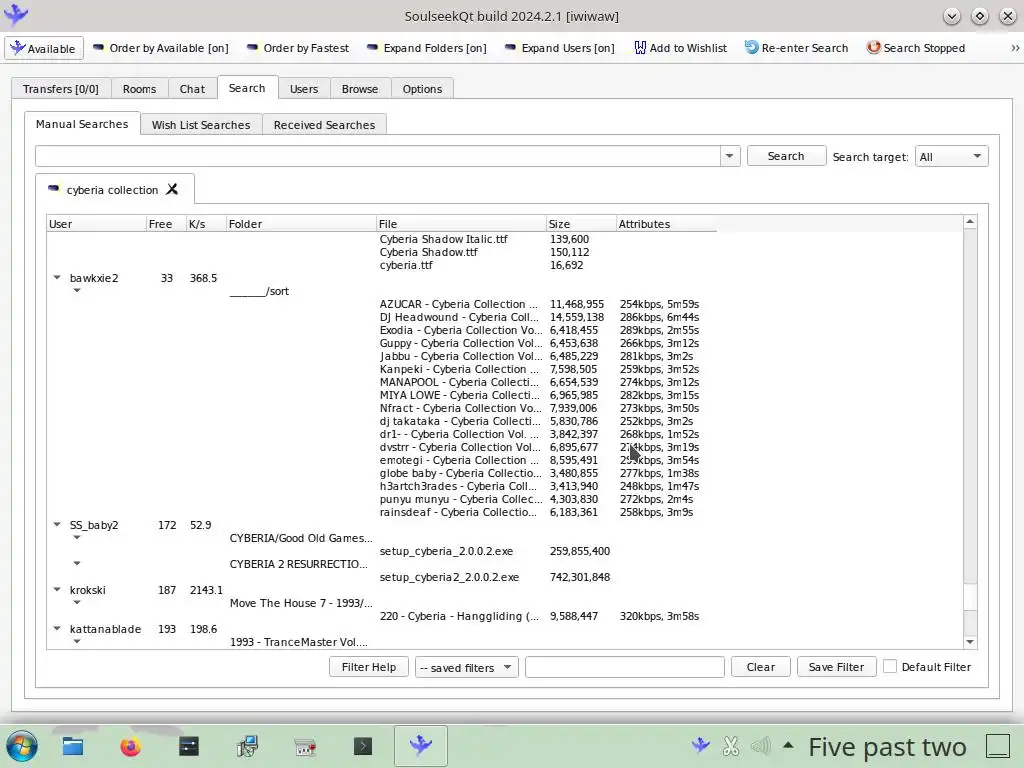This screenshot has width=1024, height=768.
Task: Select the Wish List Searches subtab
Action: coord(201,125)
